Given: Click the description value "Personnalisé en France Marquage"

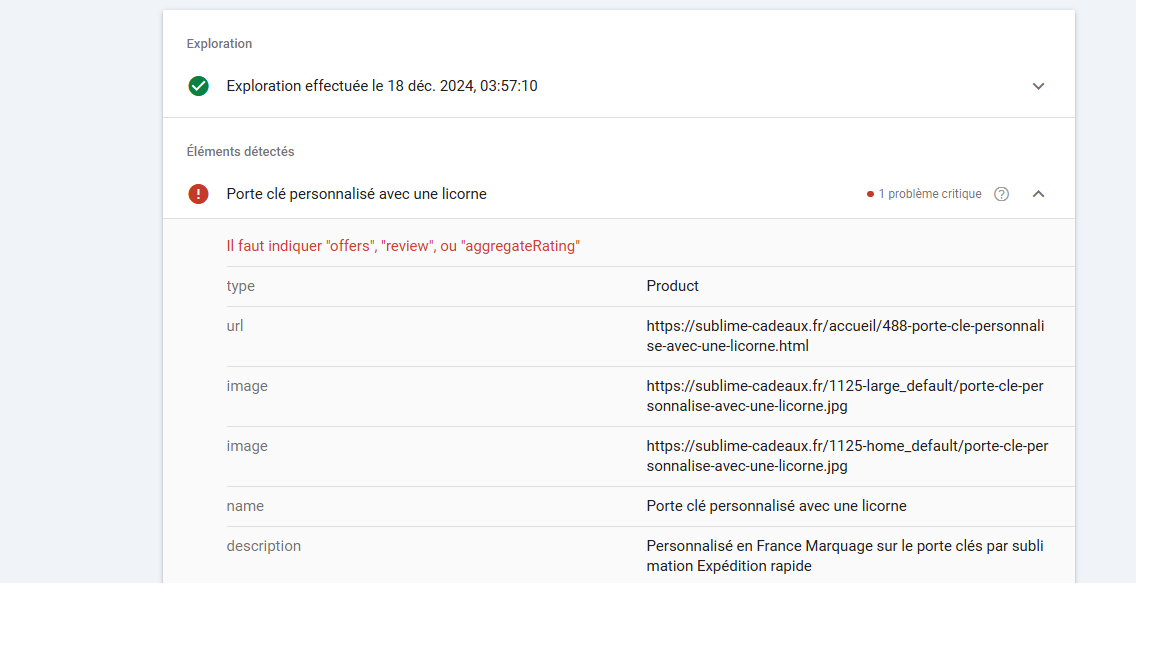Looking at the screenshot, I should click(x=845, y=556).
